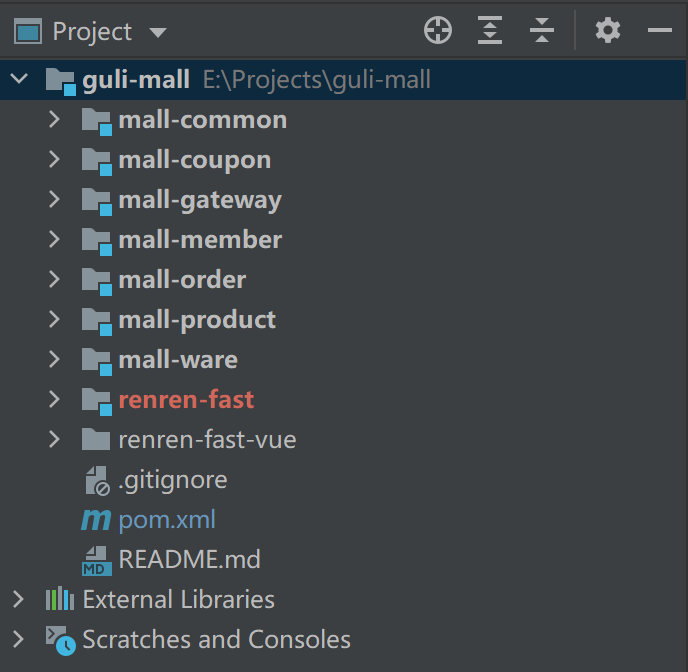Select the renren-fast module in red
Screen dimensions: 688x672
tap(186, 400)
